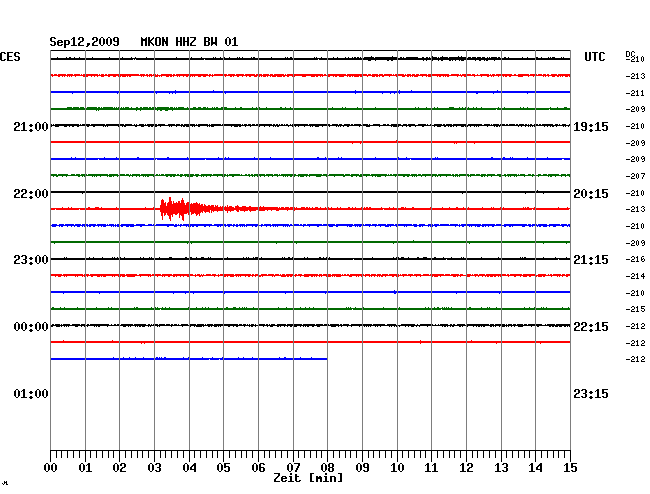The height and width of the screenshot is (494, 650).
Task: Click the UTC time label 19:15
Action: point(591,126)
